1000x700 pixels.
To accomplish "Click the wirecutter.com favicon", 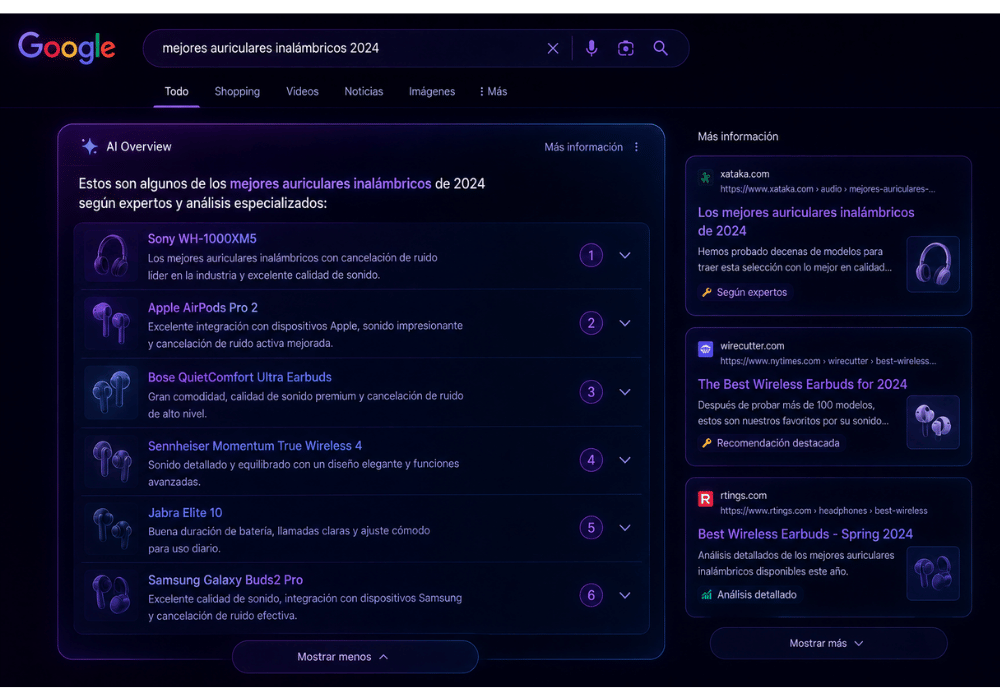I will pos(705,349).
